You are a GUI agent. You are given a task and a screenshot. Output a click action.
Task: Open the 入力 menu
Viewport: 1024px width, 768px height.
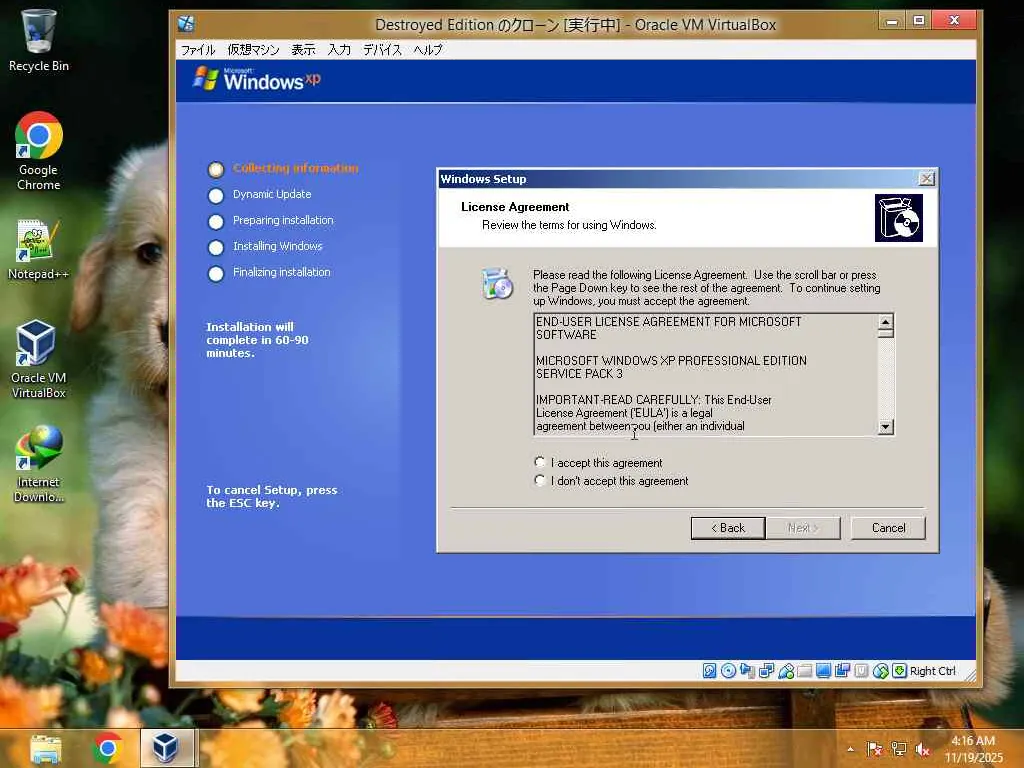tap(340, 50)
